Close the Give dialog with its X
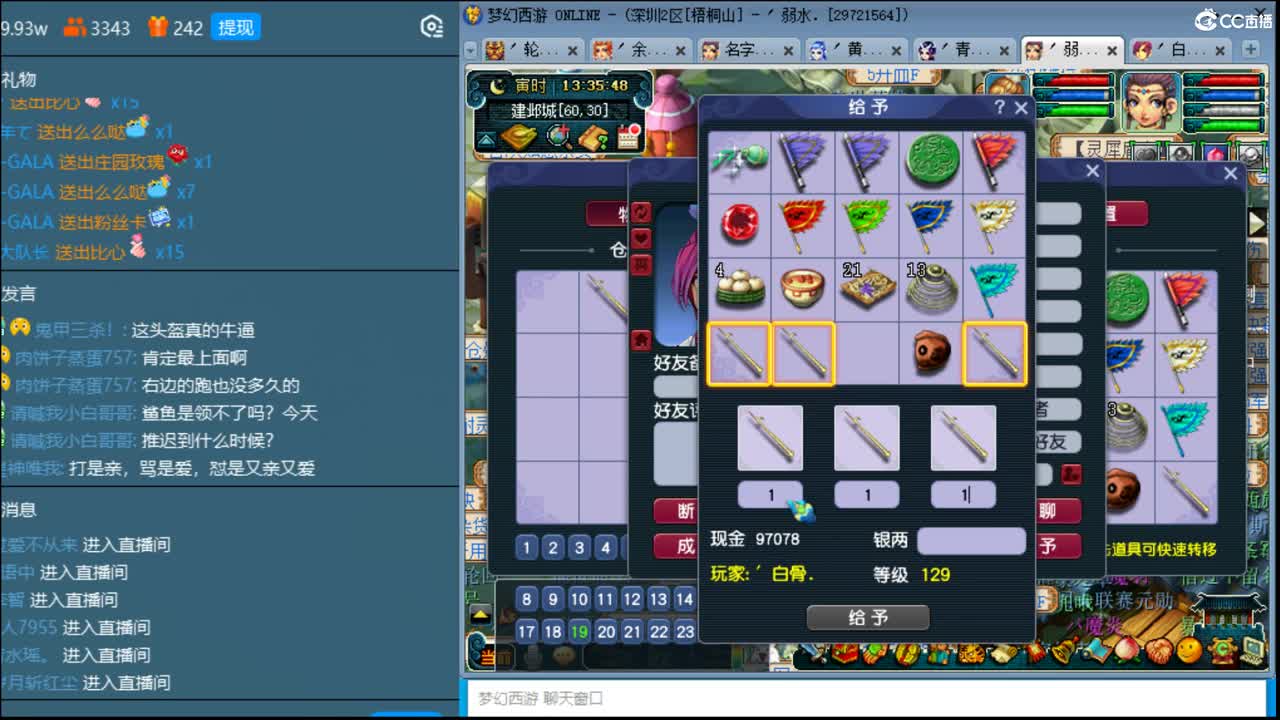 1021,107
